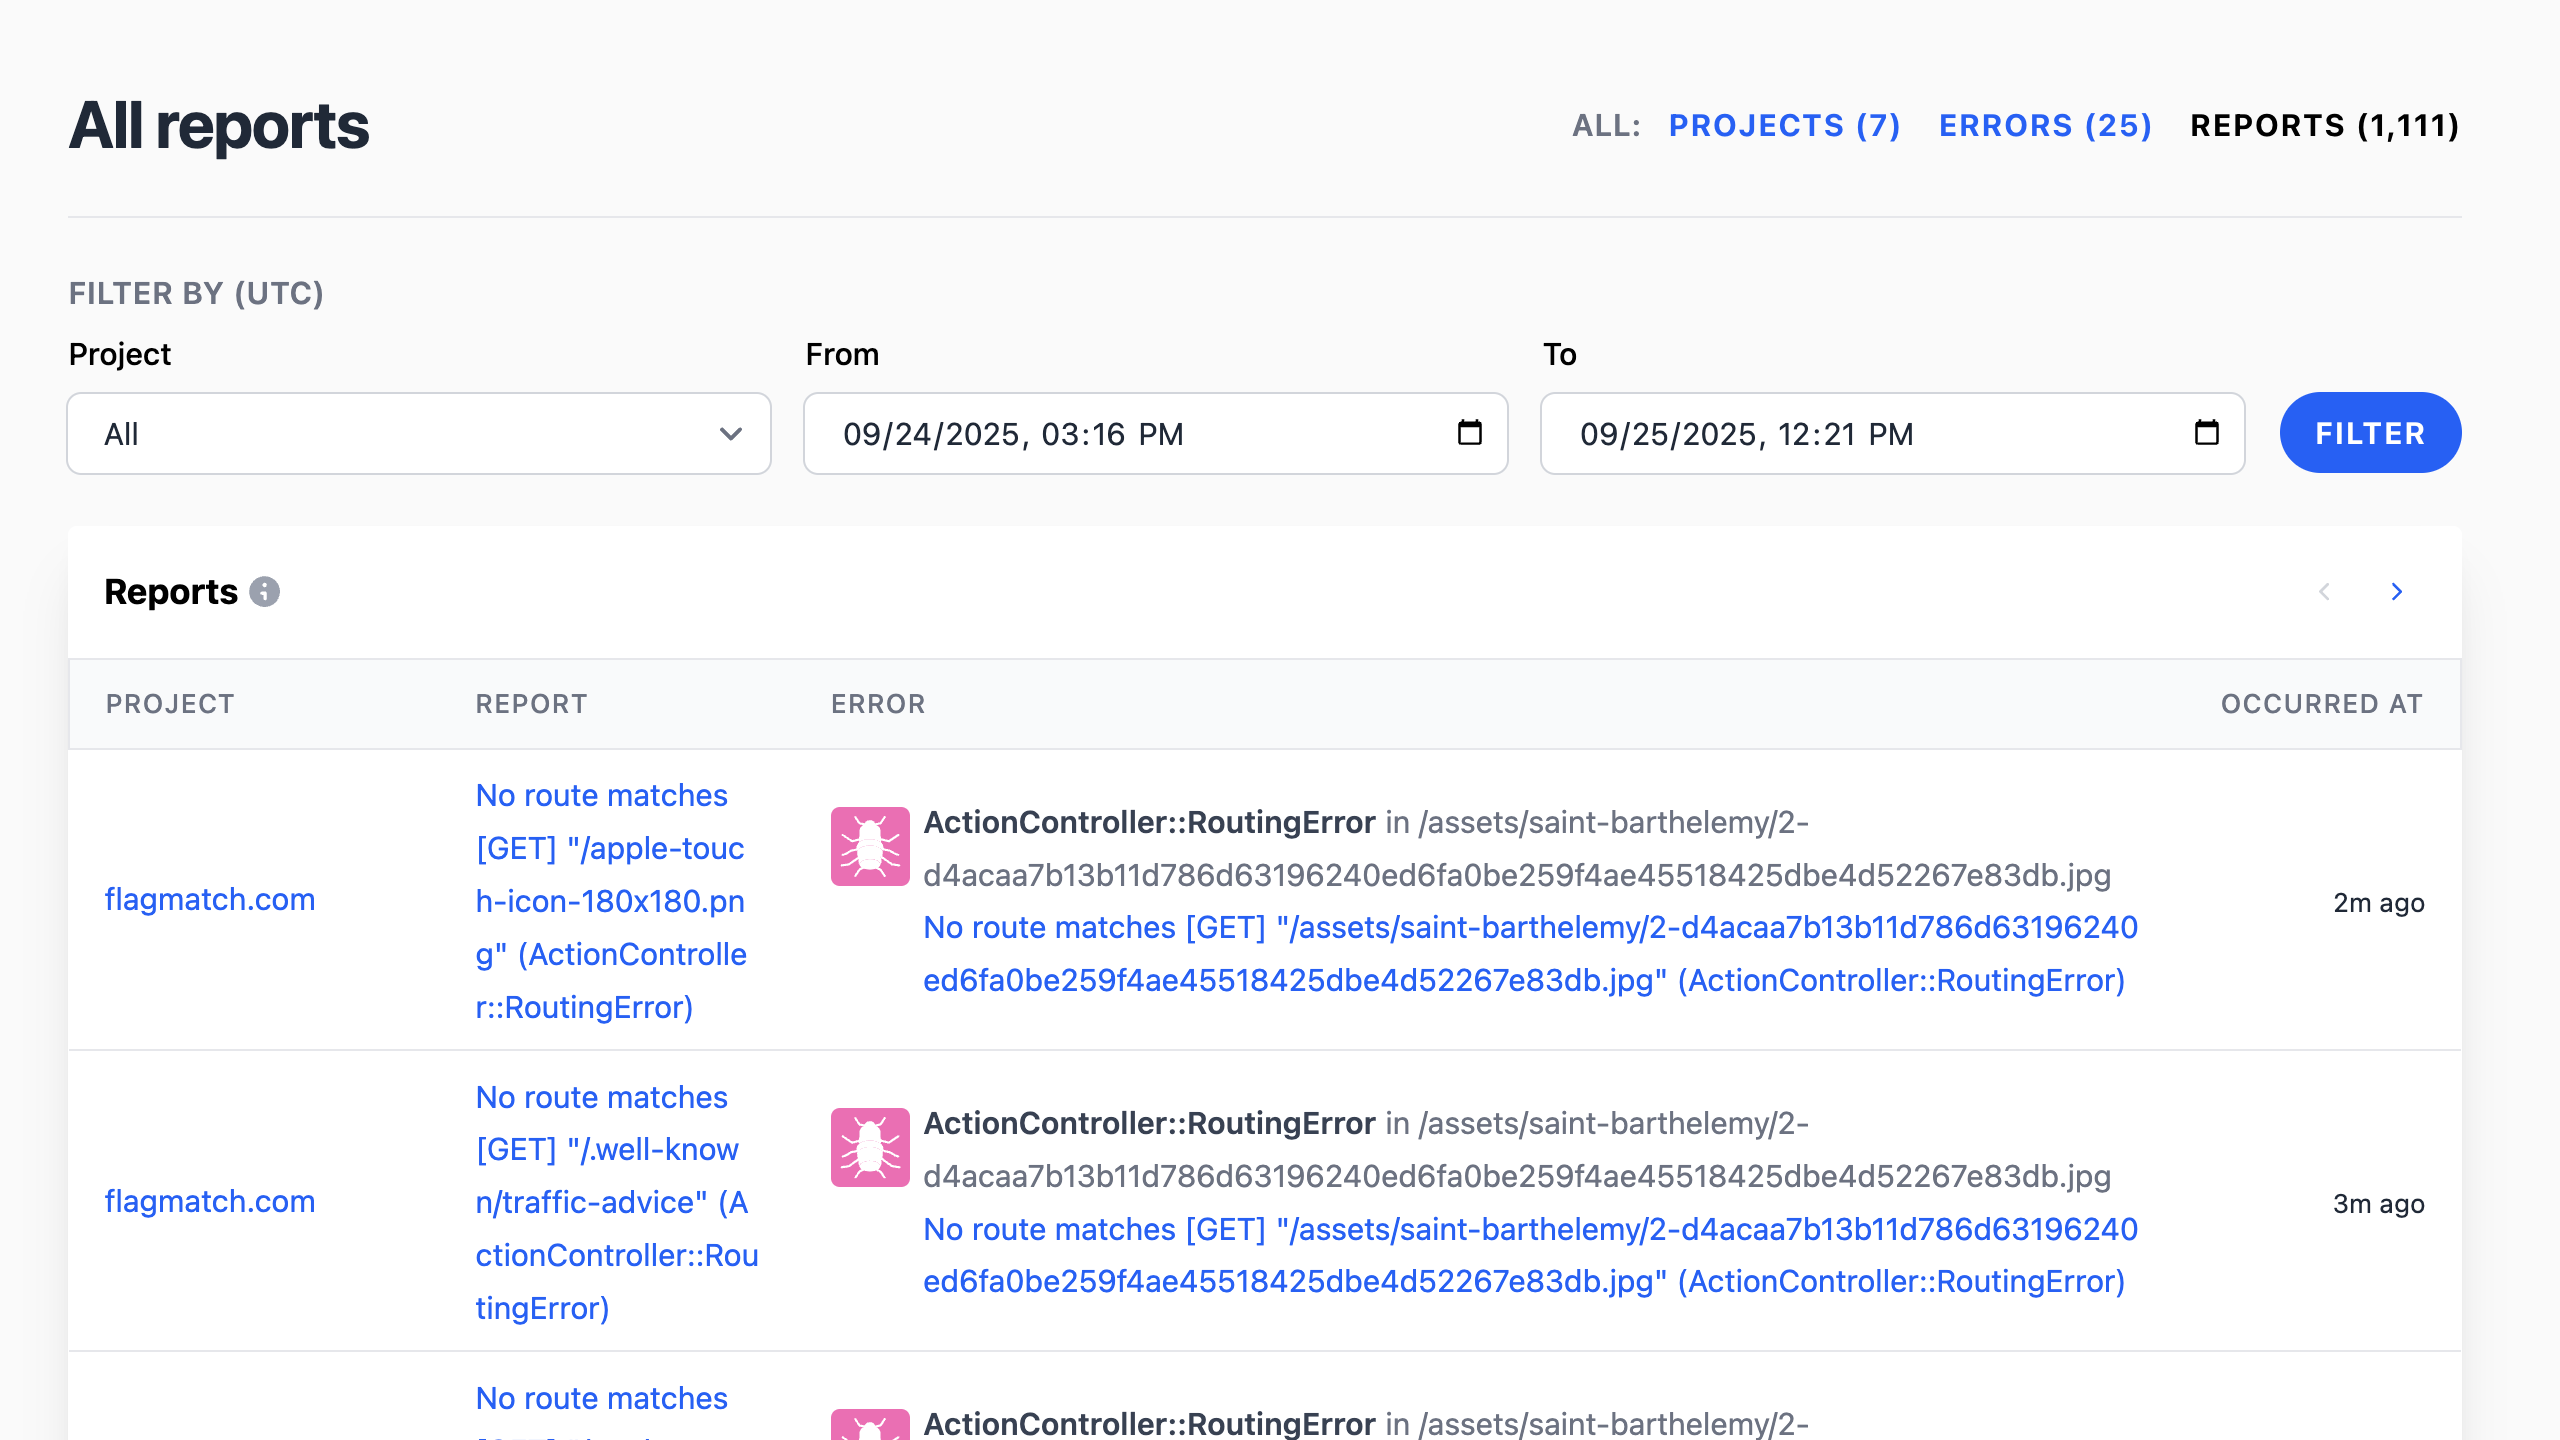Click the 'Reports' section heading
The image size is (2560, 1440).
(171, 592)
